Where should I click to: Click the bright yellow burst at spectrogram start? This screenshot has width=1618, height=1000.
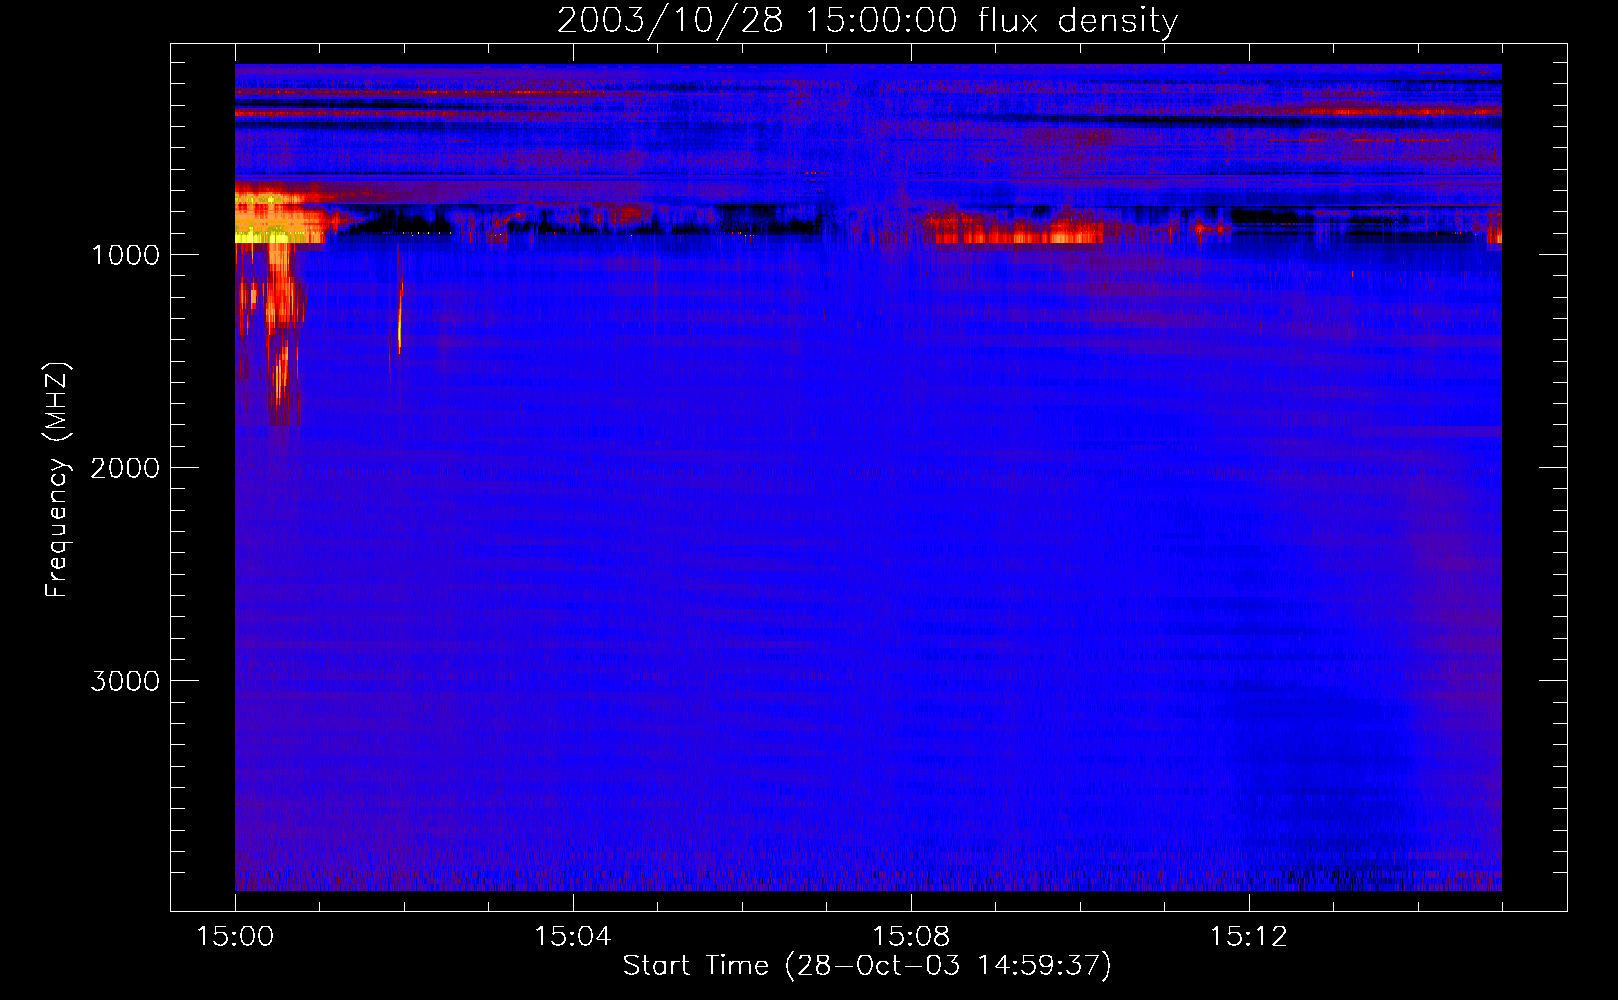click(278, 214)
